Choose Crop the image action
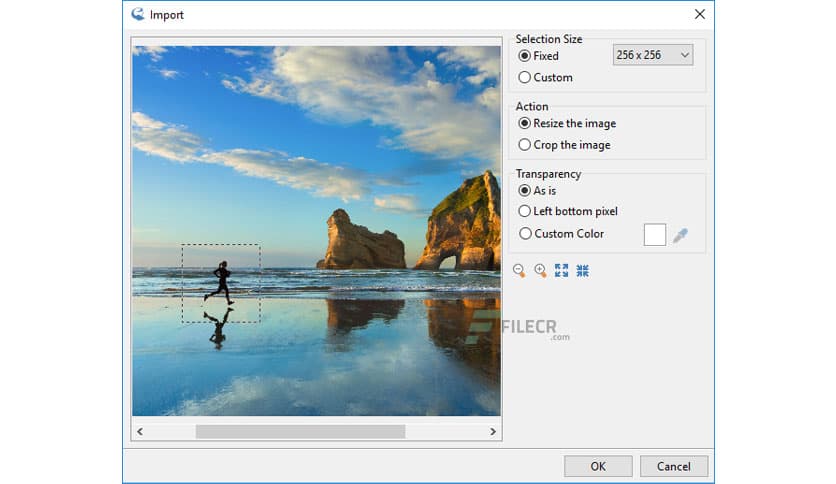This screenshot has height=484, width=836. tap(564, 144)
